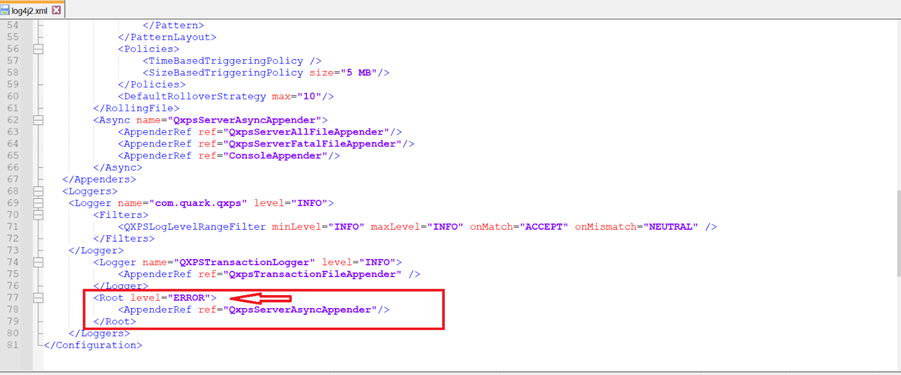Viewport: 901px width, 375px height.
Task: Collapse the Filters block at line 70
Action: pos(38,215)
